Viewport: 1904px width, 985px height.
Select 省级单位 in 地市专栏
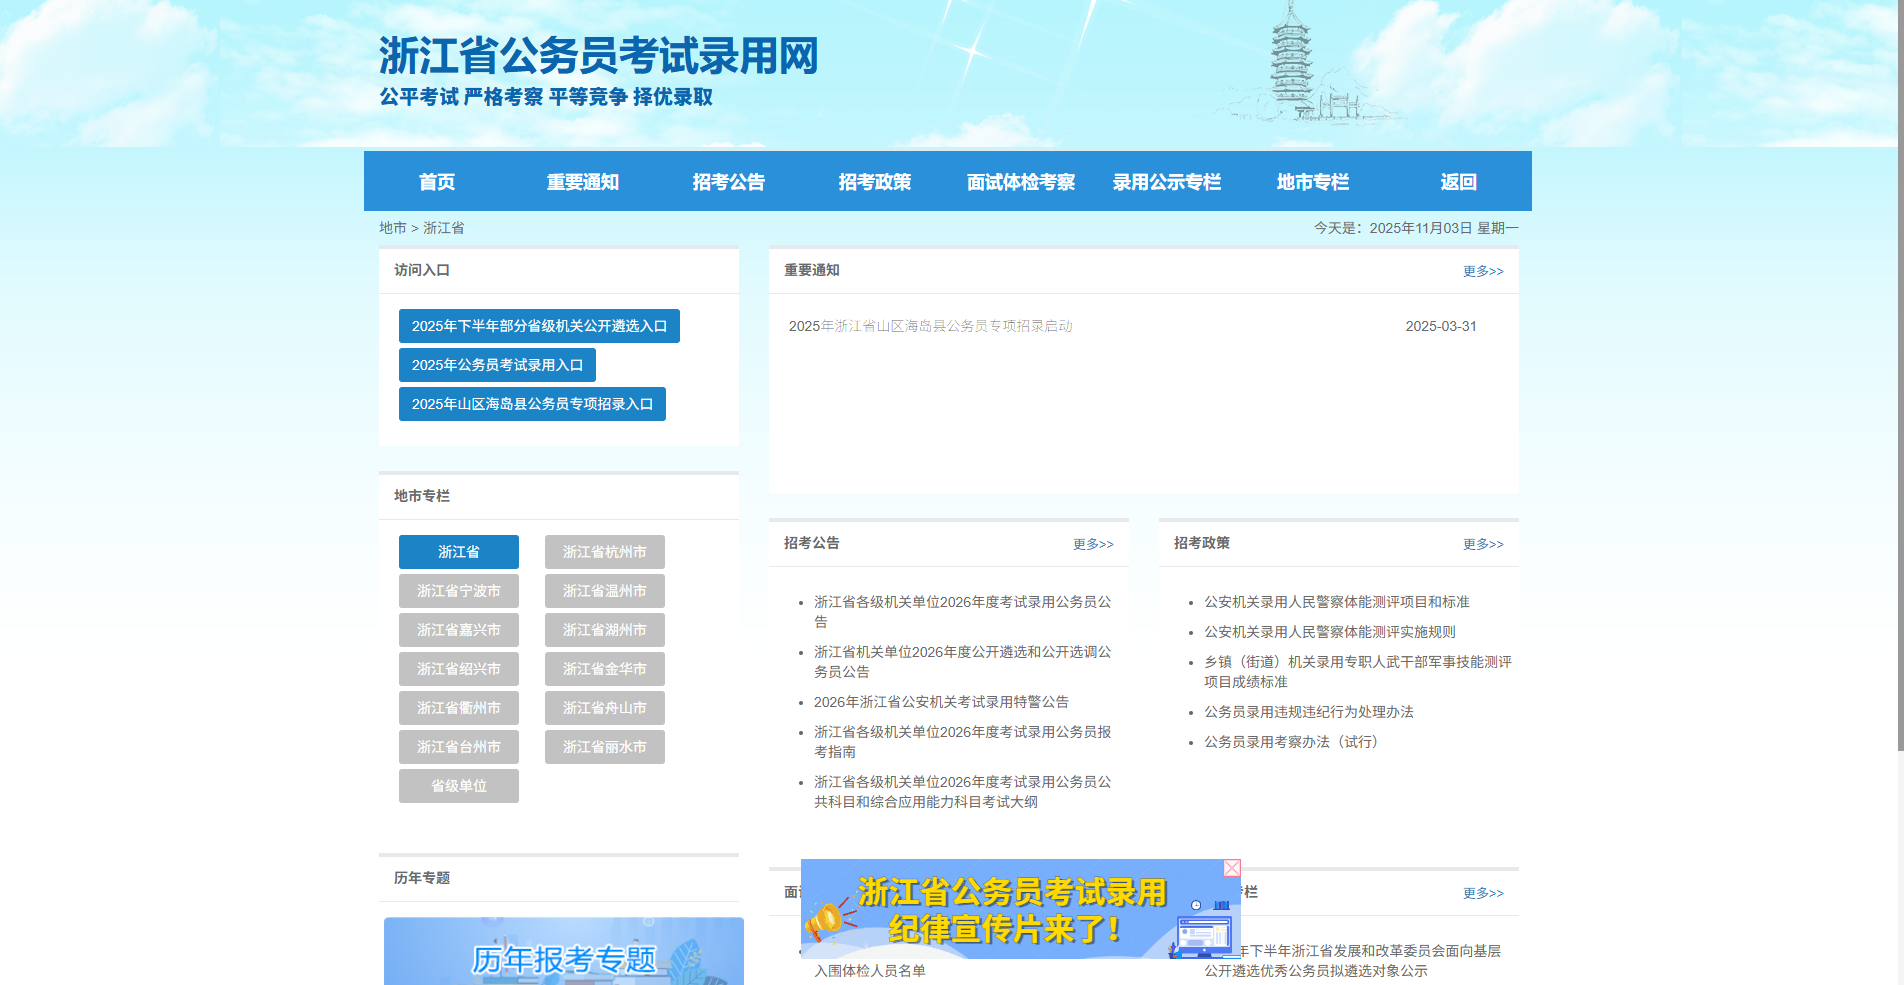pos(458,786)
